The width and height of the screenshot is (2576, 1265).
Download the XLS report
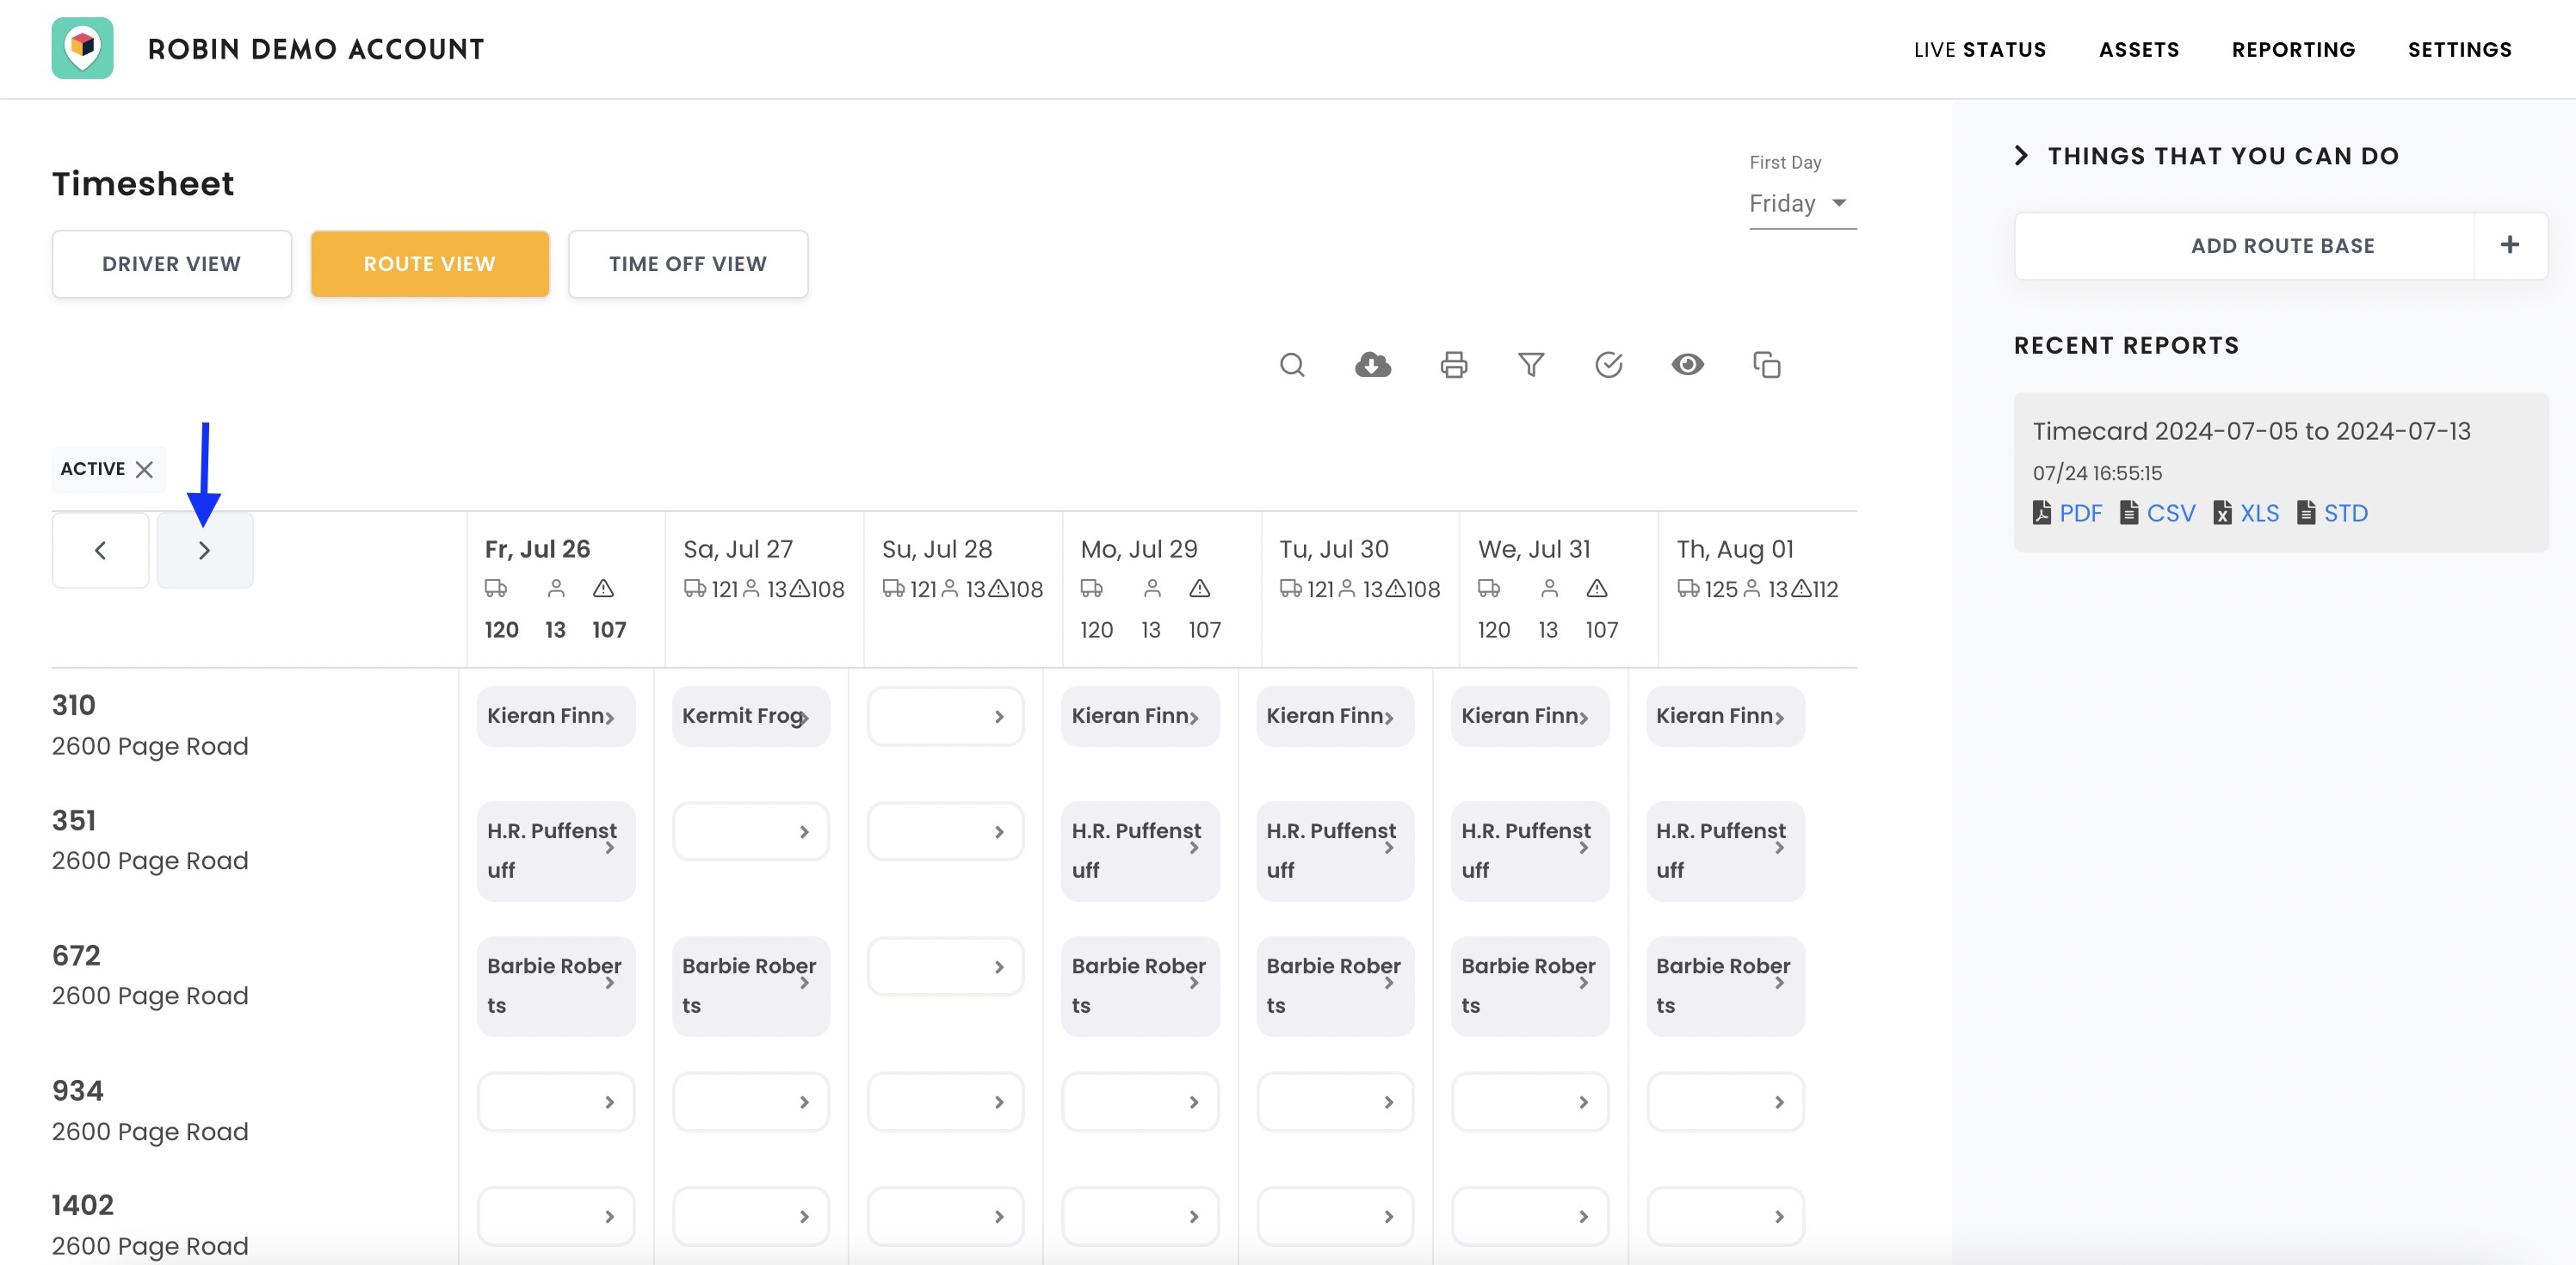coord(2247,513)
